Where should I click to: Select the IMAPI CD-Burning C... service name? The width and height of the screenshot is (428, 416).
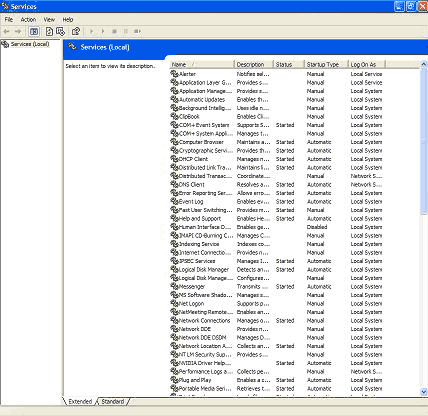(206, 235)
